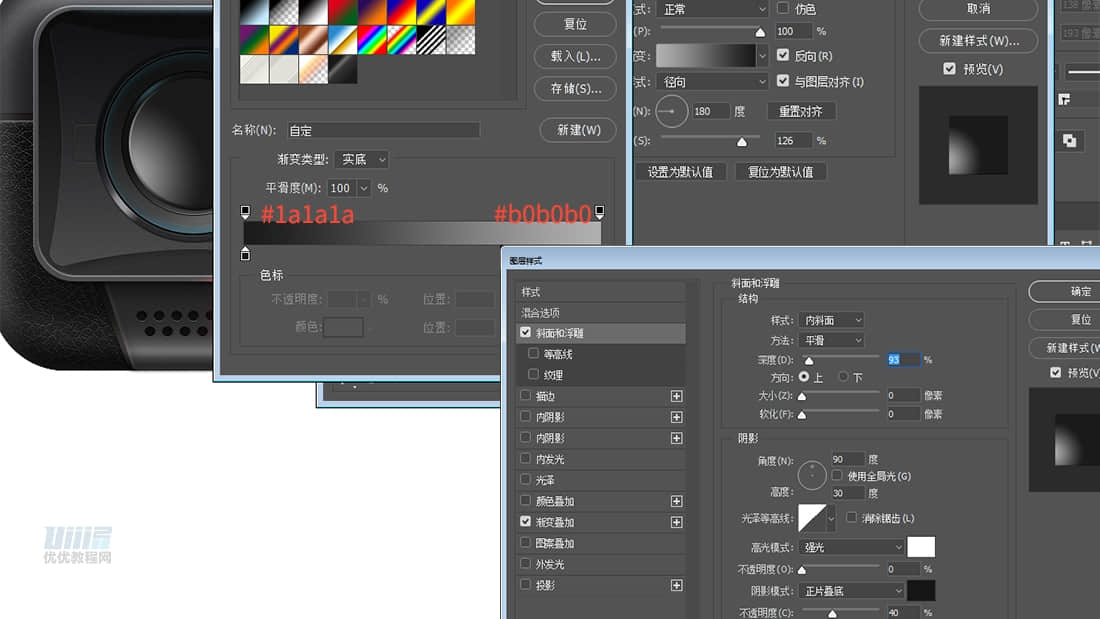Enable the 等高线 checkbox
The width and height of the screenshot is (1100, 619).
[534, 354]
